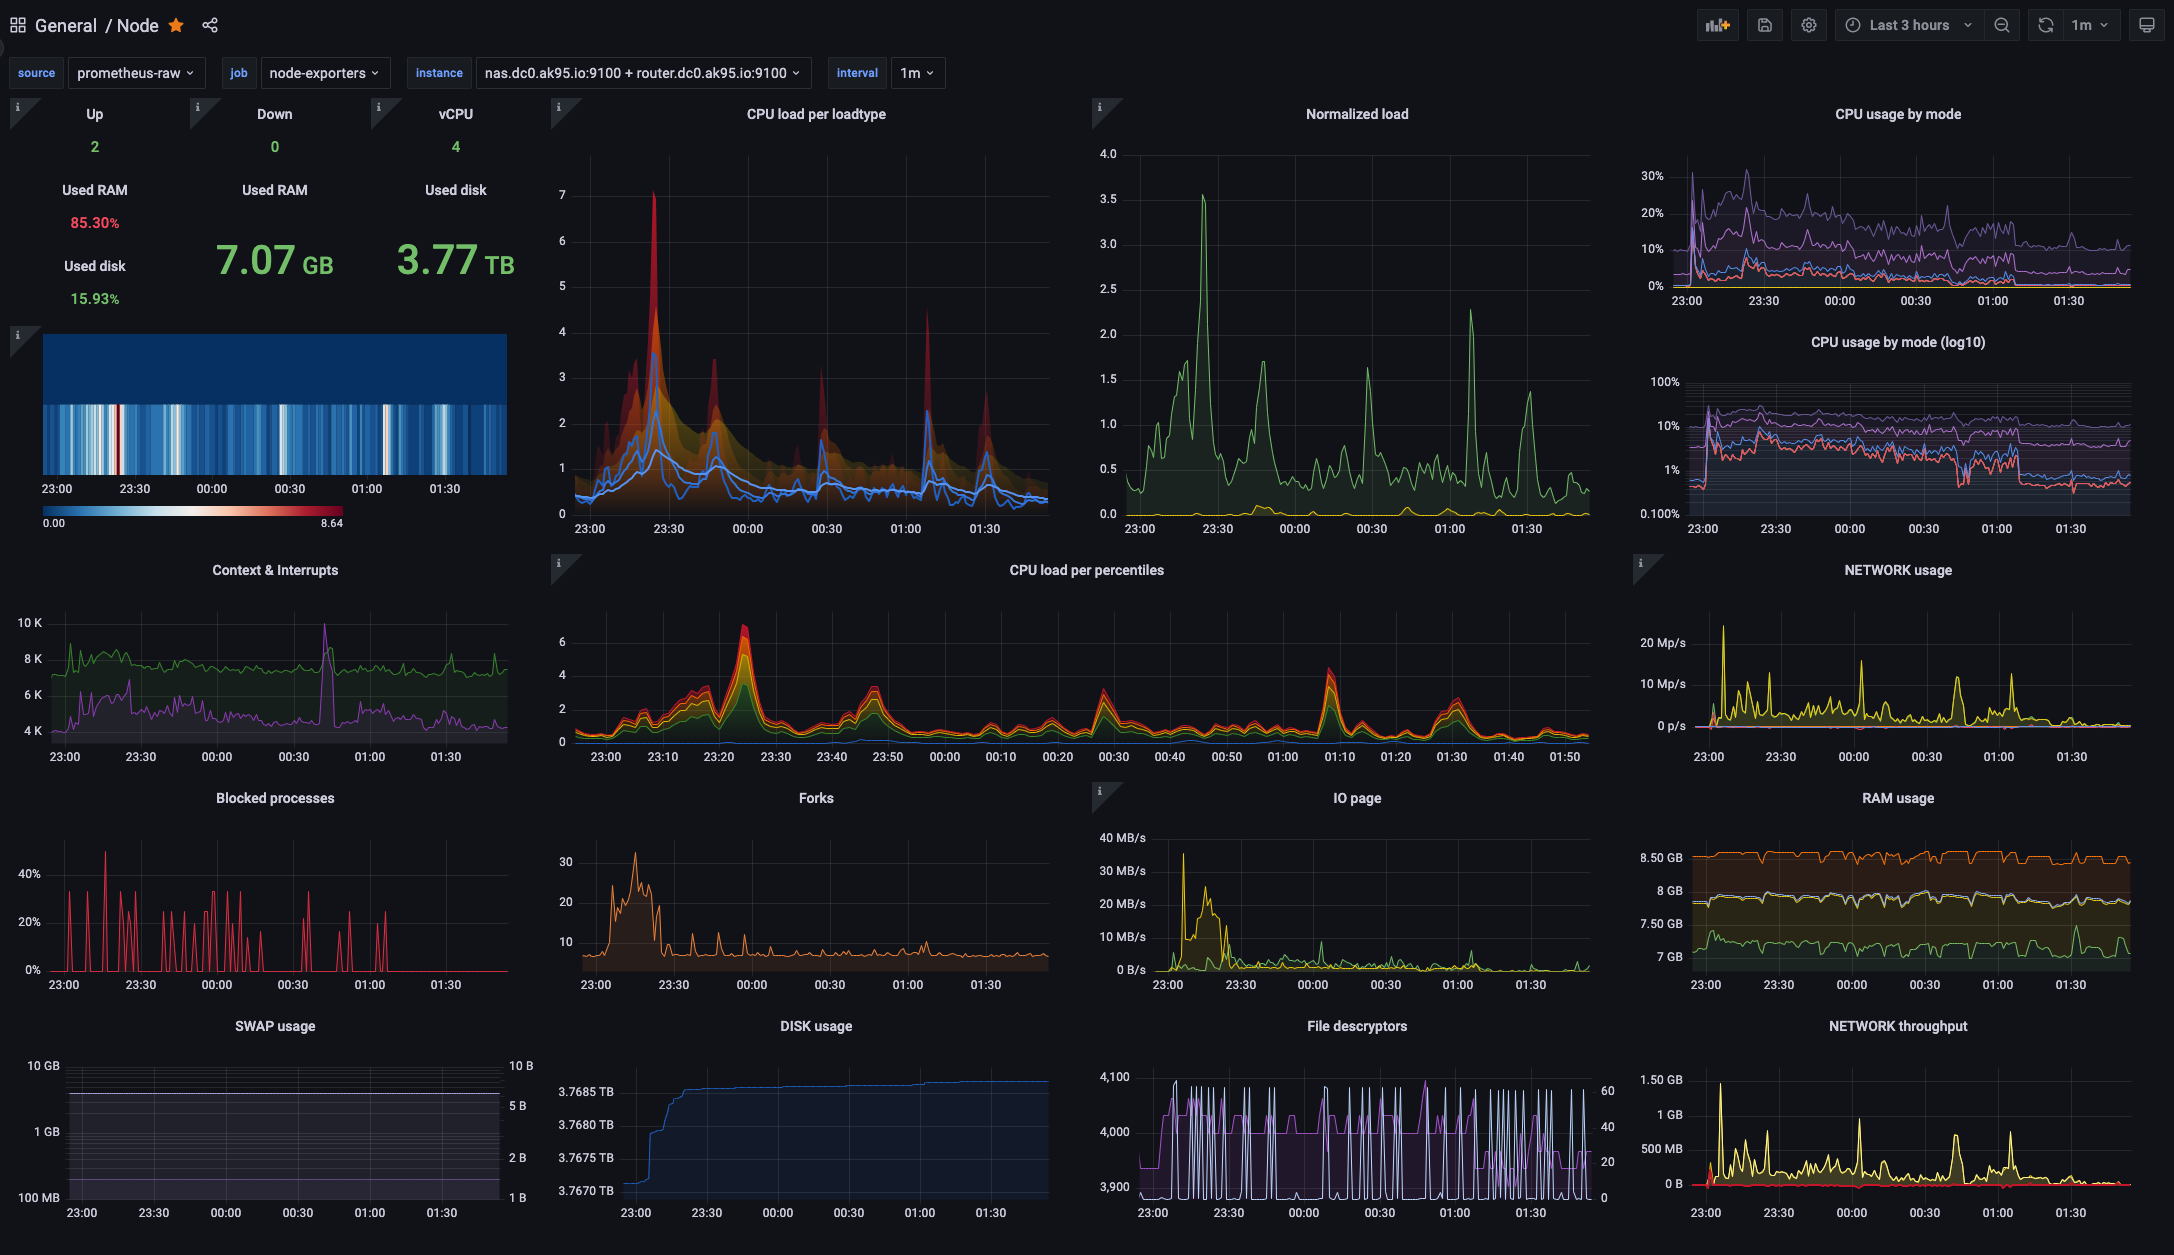Viewport: 2174px width, 1255px height.
Task: Cycle view mode with the monitor icon
Action: [x=2146, y=25]
